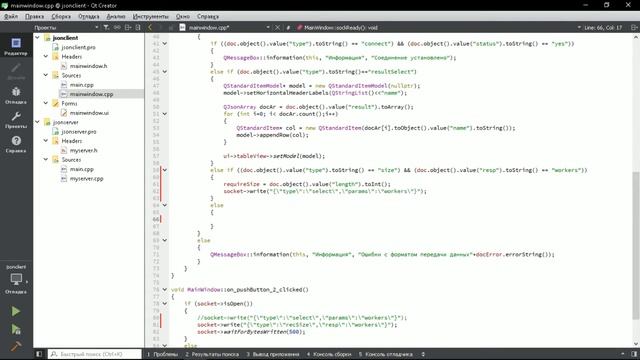Image resolution: width=640 pixels, height=360 pixels.
Task: Toggle the left sidebar visibility in the status bar
Action: (39, 354)
